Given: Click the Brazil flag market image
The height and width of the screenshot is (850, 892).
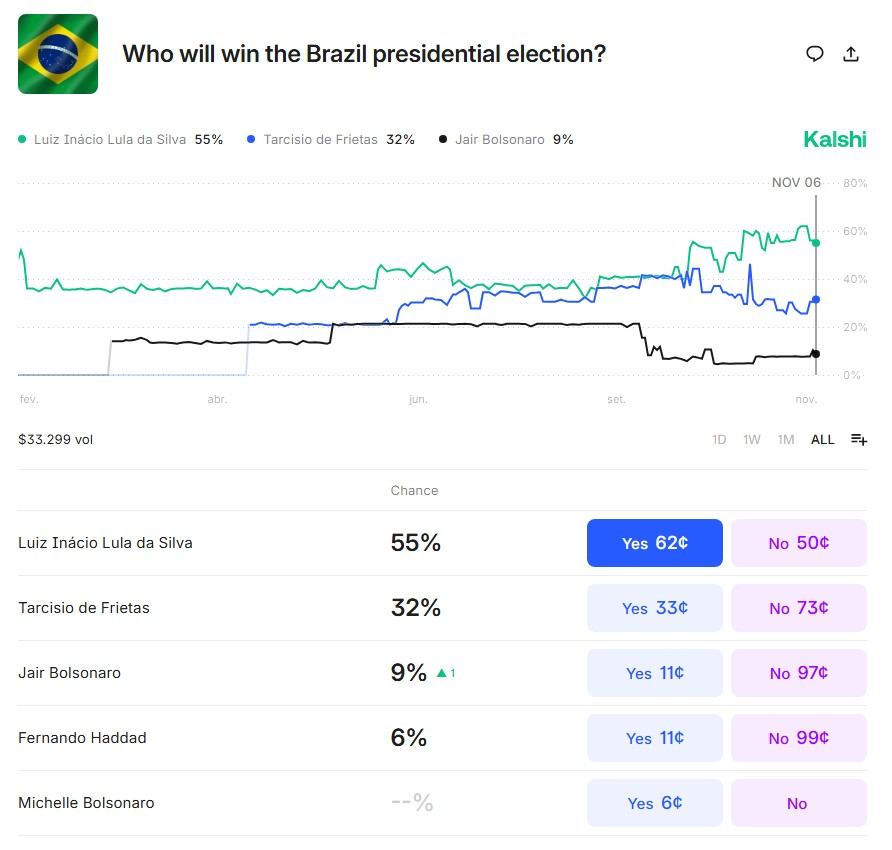Looking at the screenshot, I should point(58,54).
